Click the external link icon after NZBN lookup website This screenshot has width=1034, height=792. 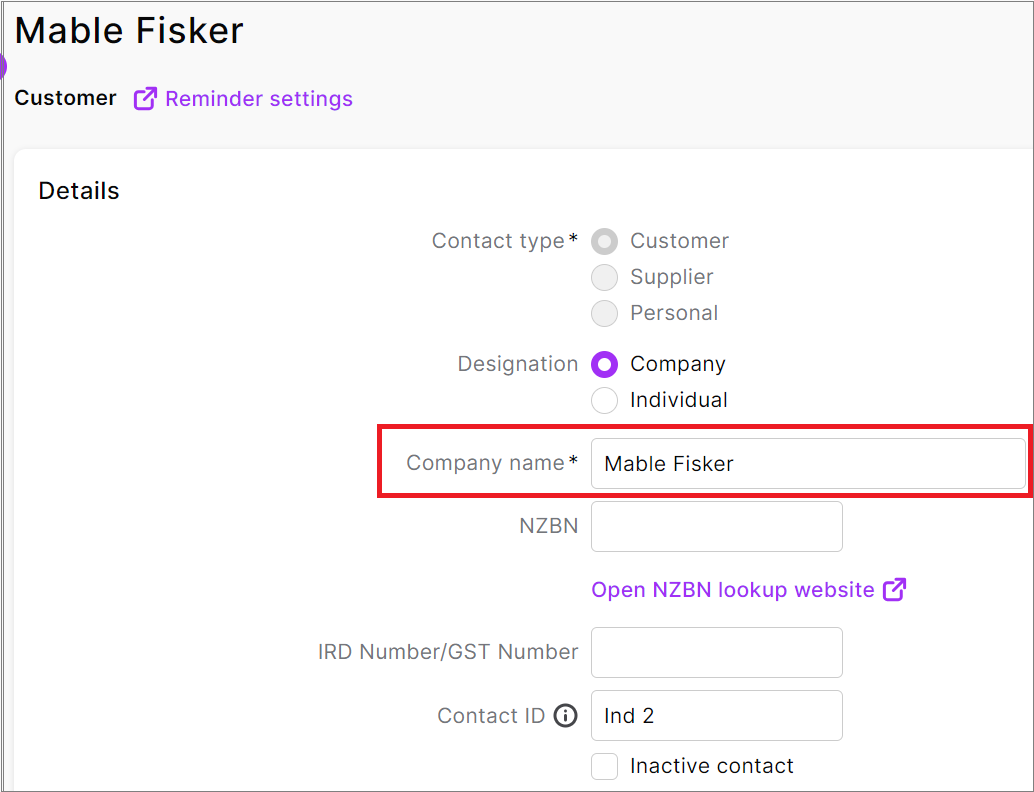point(894,590)
